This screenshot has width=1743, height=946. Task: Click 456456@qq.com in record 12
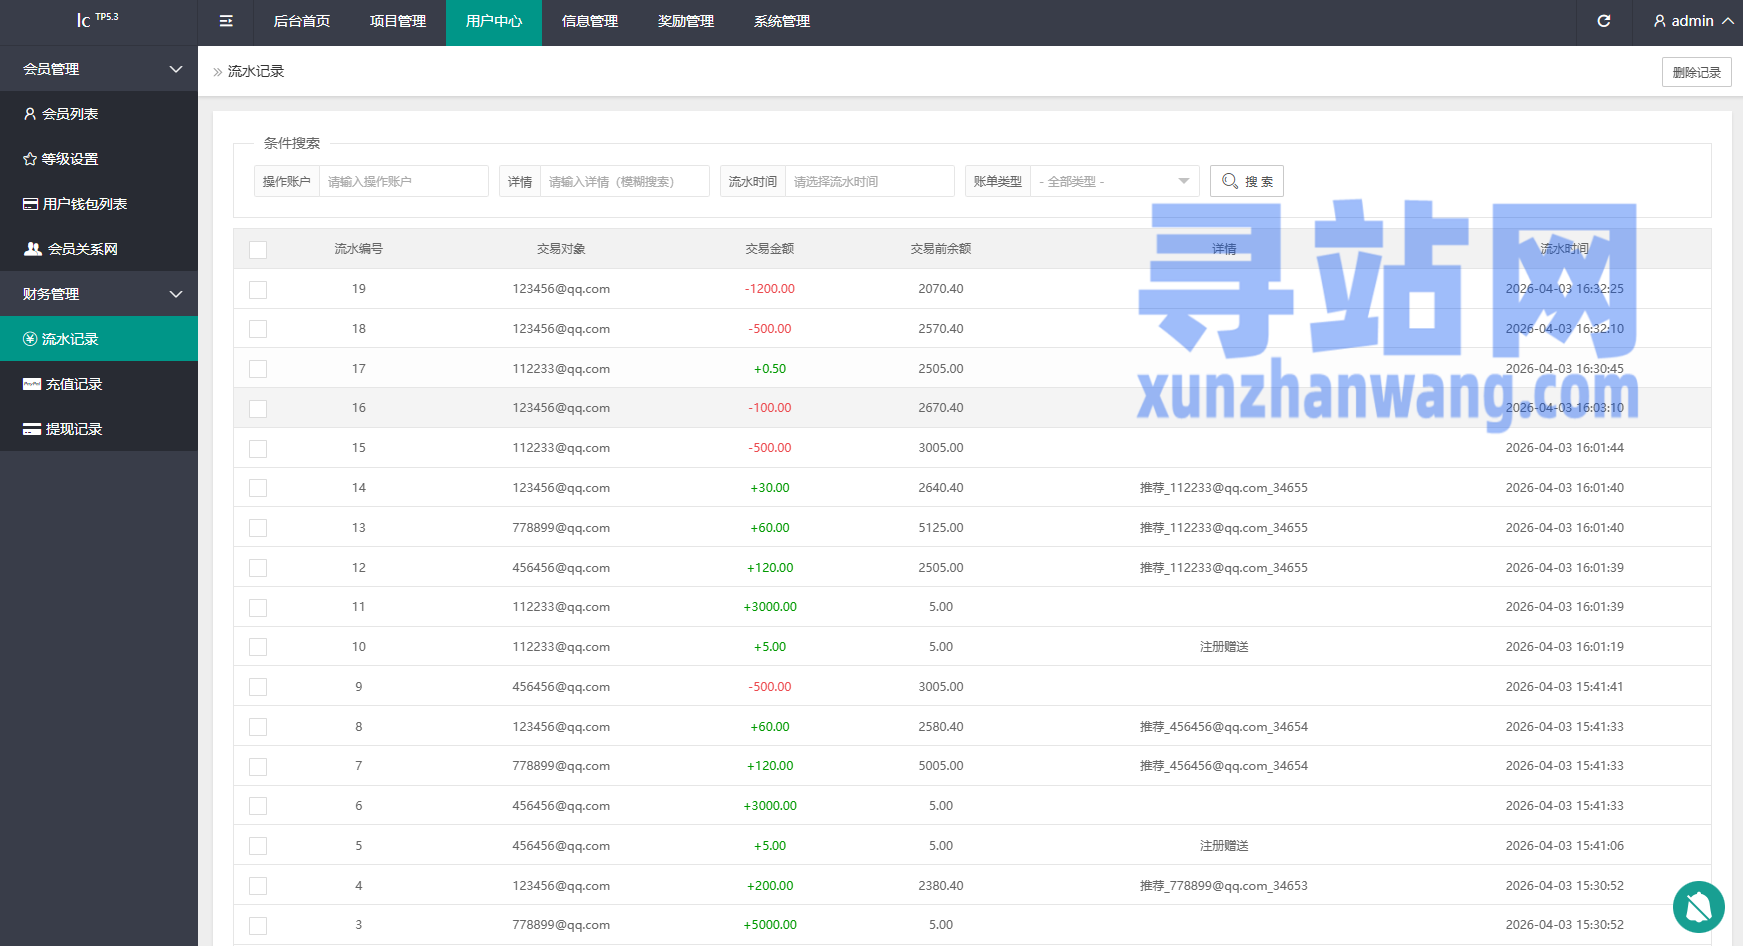point(561,568)
